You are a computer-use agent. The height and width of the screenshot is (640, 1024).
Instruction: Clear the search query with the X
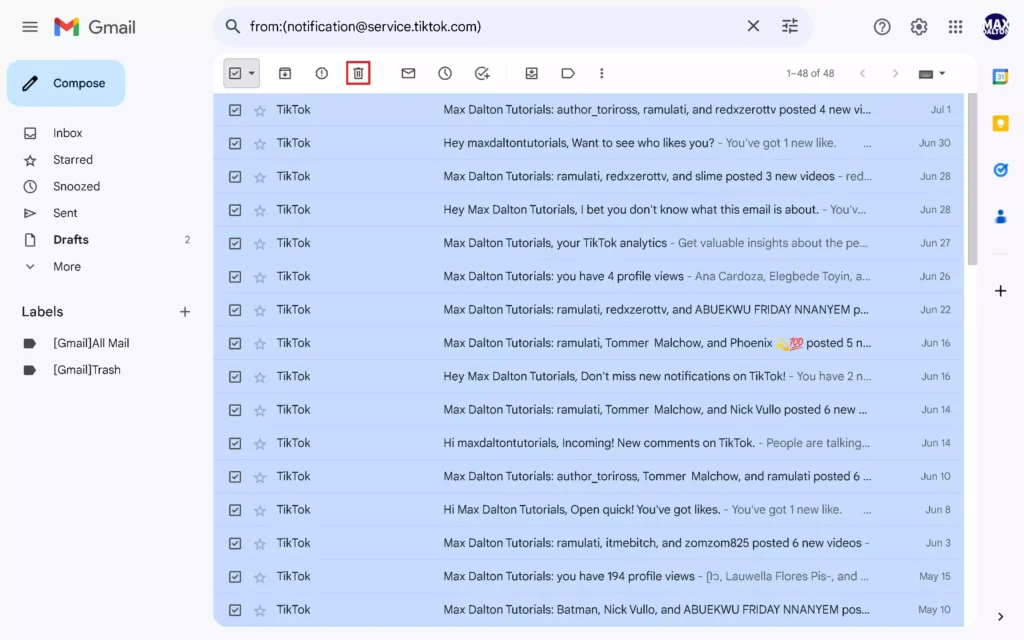[753, 26]
